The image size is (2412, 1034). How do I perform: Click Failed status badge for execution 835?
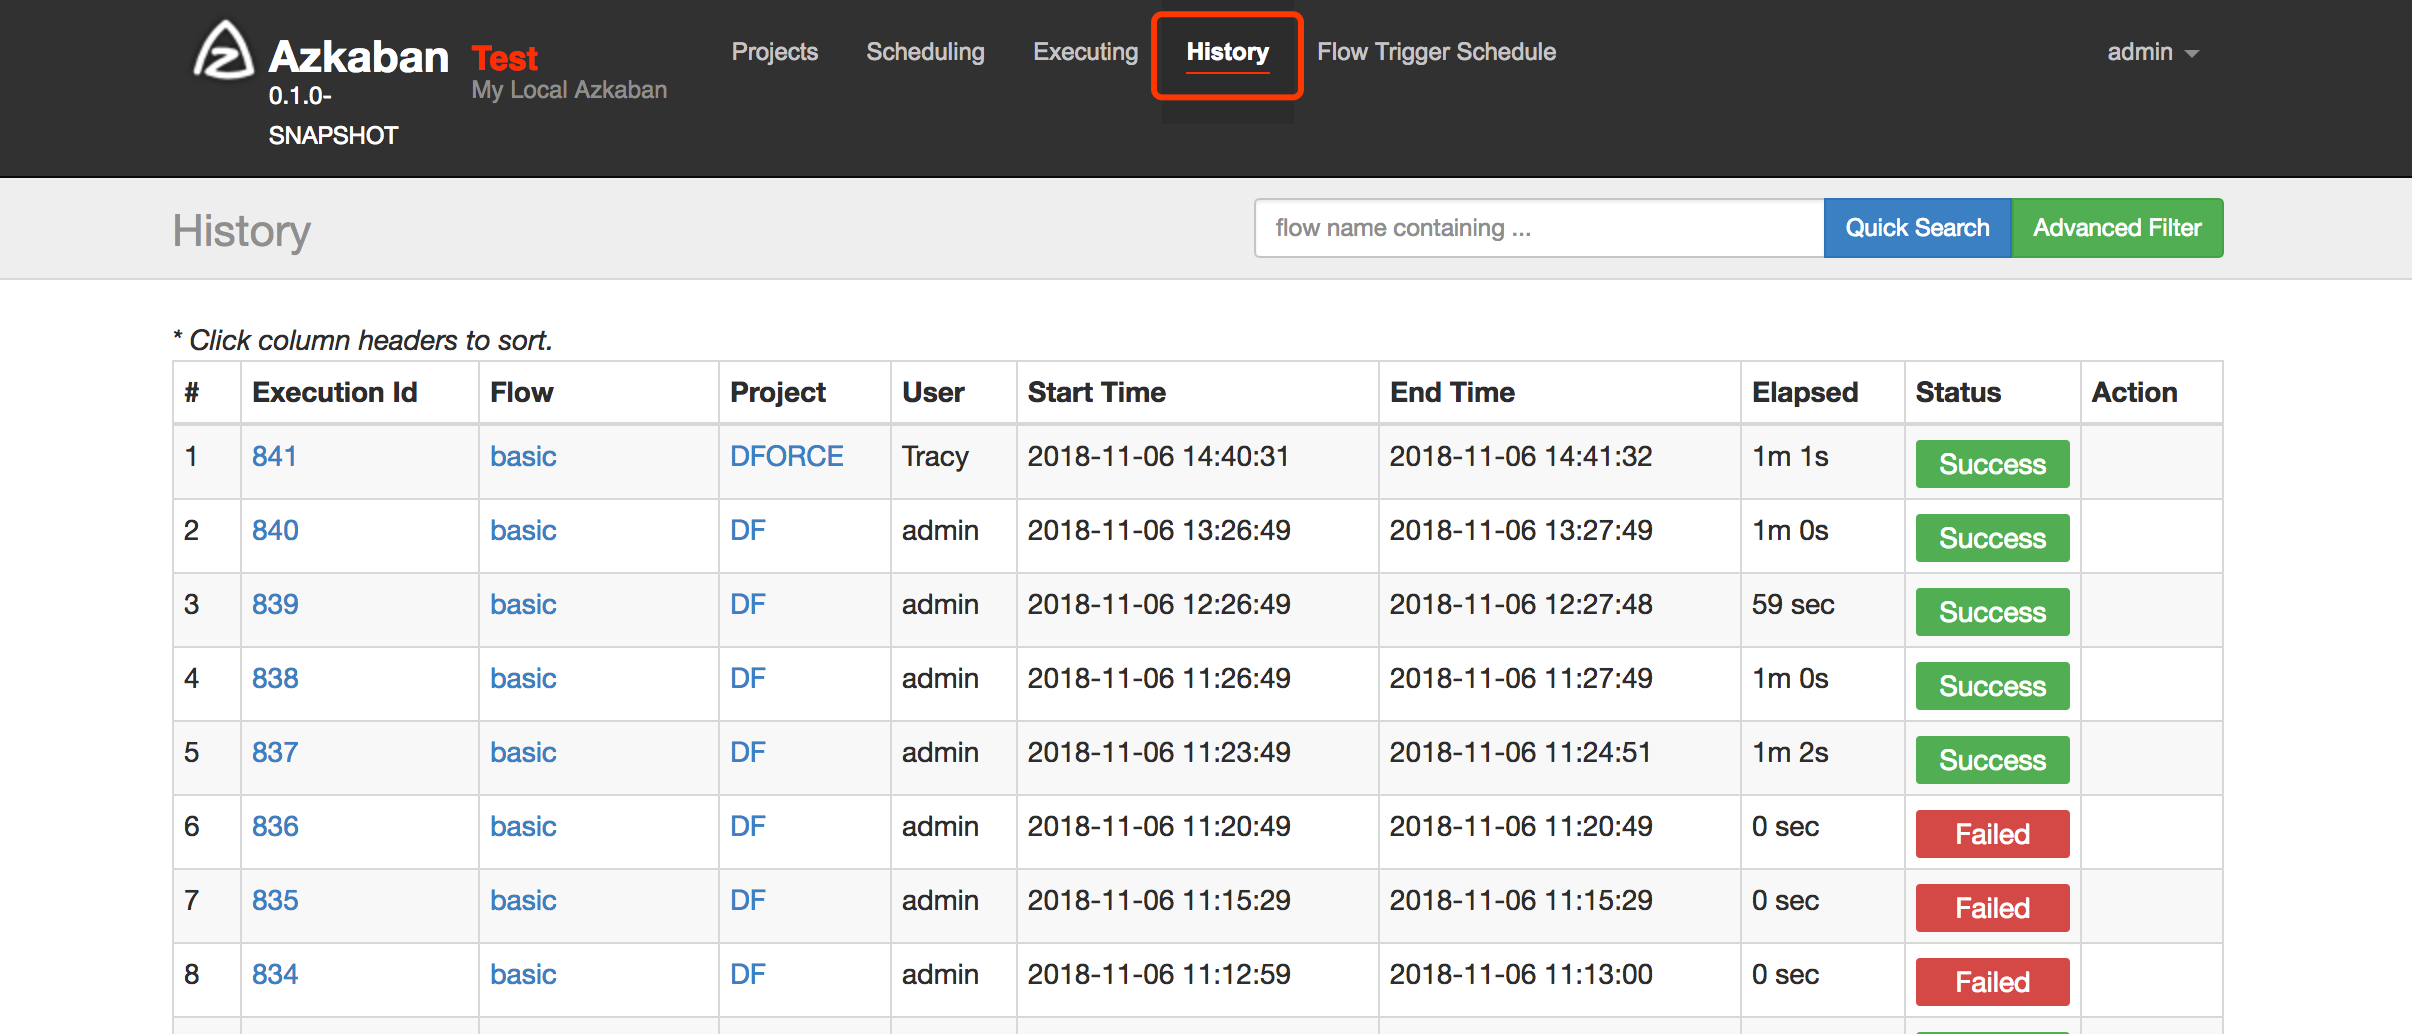pos(1992,908)
